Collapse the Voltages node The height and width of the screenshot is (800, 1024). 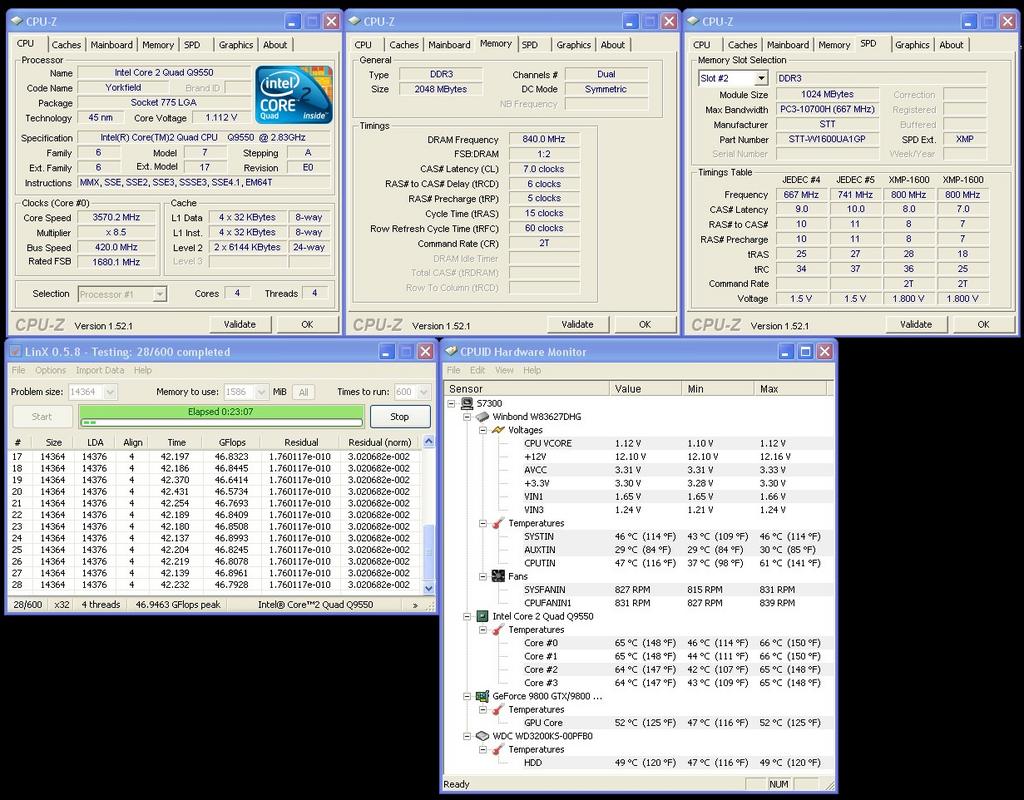483,430
